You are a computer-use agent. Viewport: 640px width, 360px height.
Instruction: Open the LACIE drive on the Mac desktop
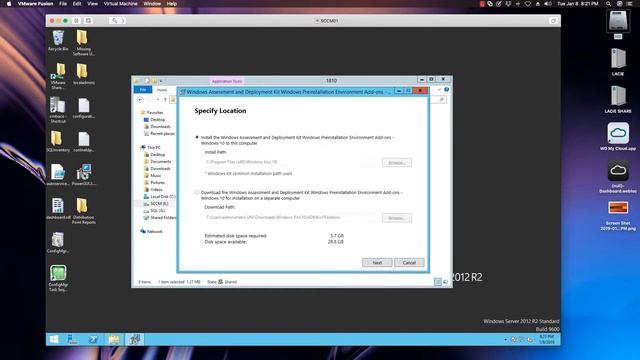coord(618,62)
